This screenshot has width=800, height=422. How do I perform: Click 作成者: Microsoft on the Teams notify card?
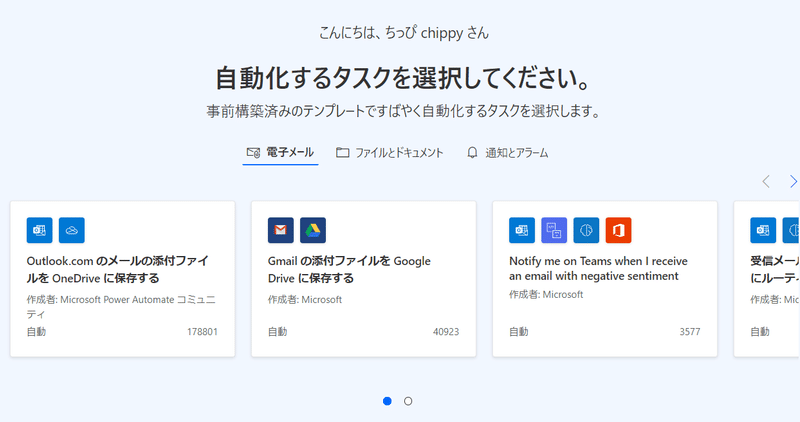[x=546, y=294]
